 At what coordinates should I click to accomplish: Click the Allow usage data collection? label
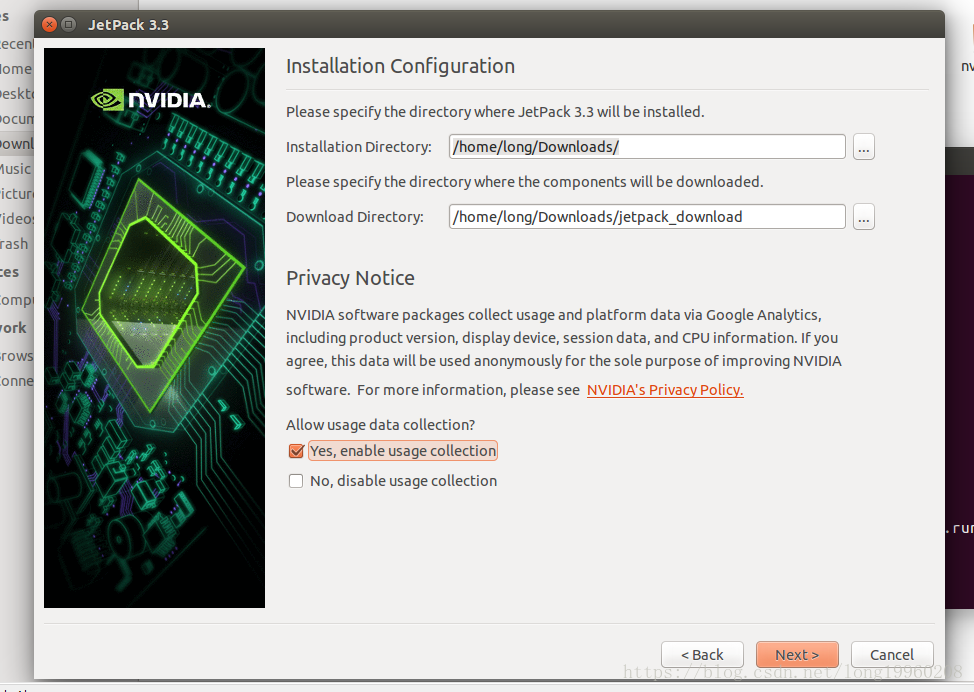click(x=380, y=425)
